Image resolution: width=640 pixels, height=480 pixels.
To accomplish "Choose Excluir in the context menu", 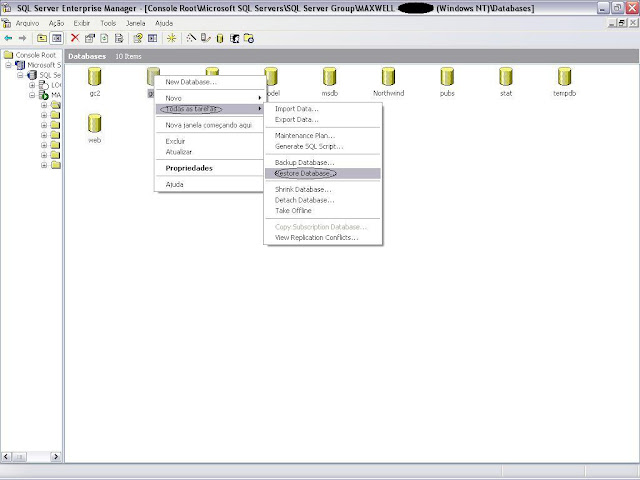I will [x=209, y=141].
